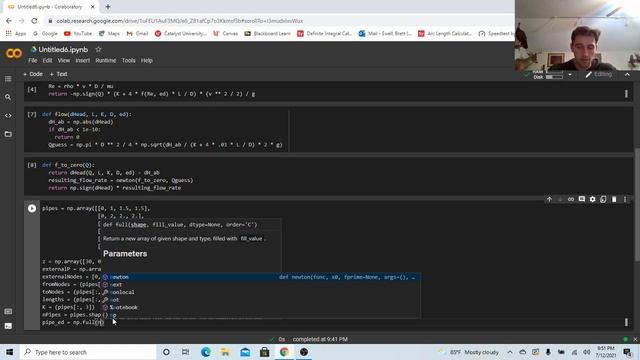Open the Editing mode dropdown
The height and width of the screenshot is (360, 640).
tap(599, 74)
